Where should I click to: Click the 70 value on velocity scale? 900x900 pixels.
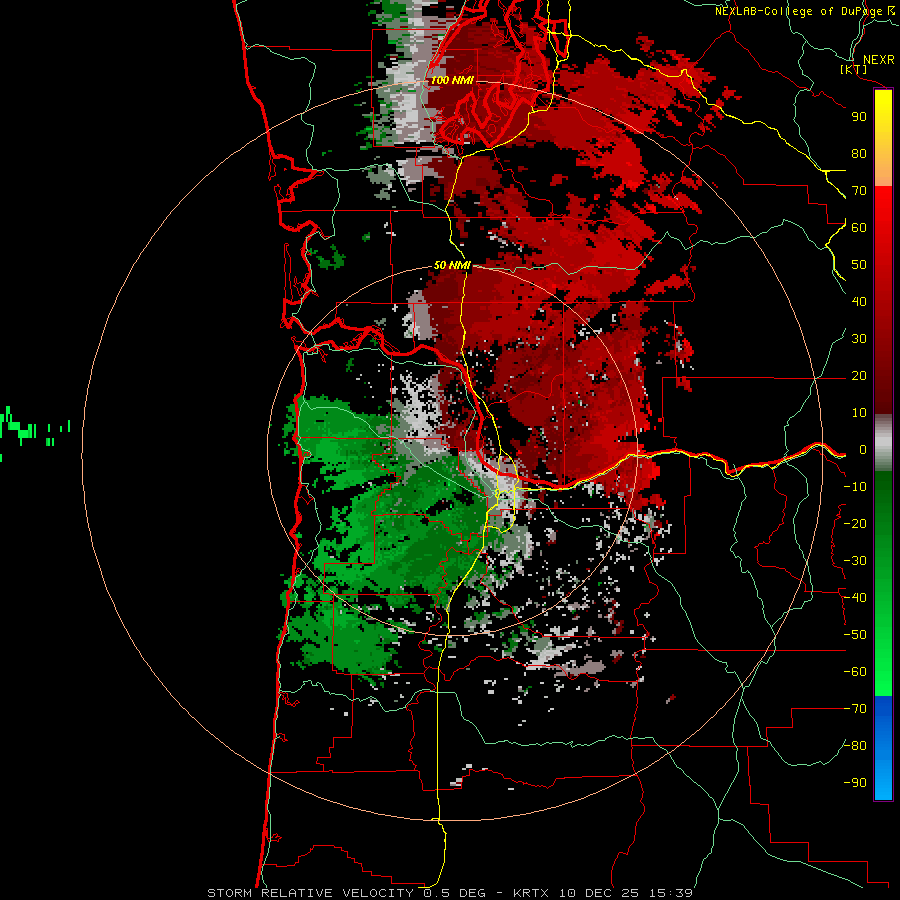pos(859,191)
